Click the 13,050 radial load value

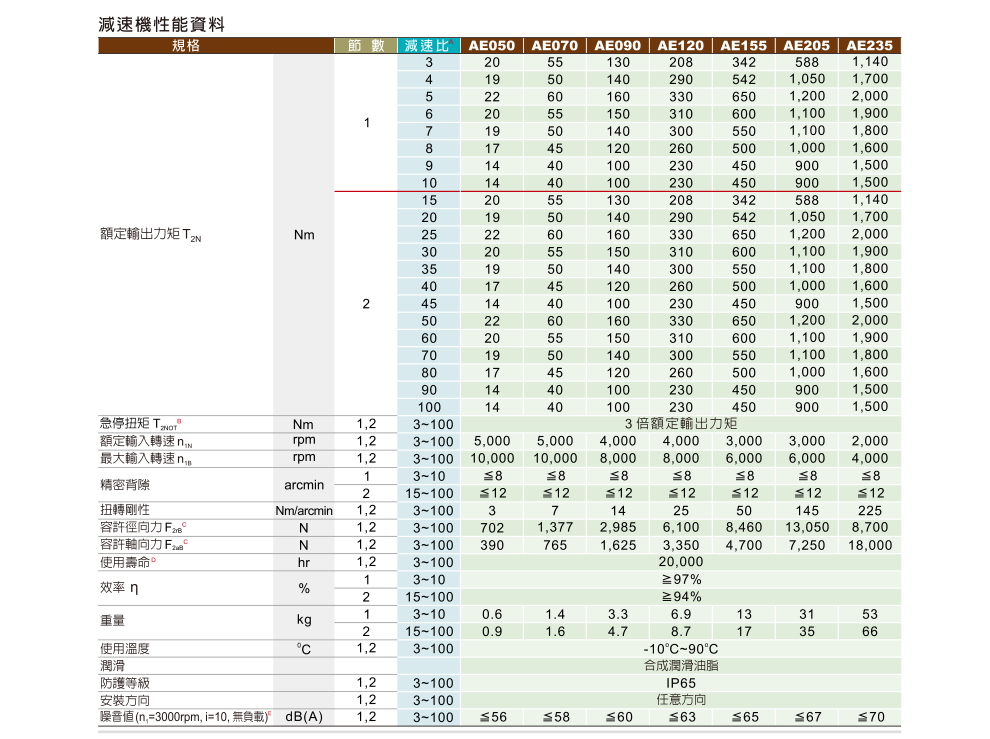pyautogui.click(x=807, y=527)
